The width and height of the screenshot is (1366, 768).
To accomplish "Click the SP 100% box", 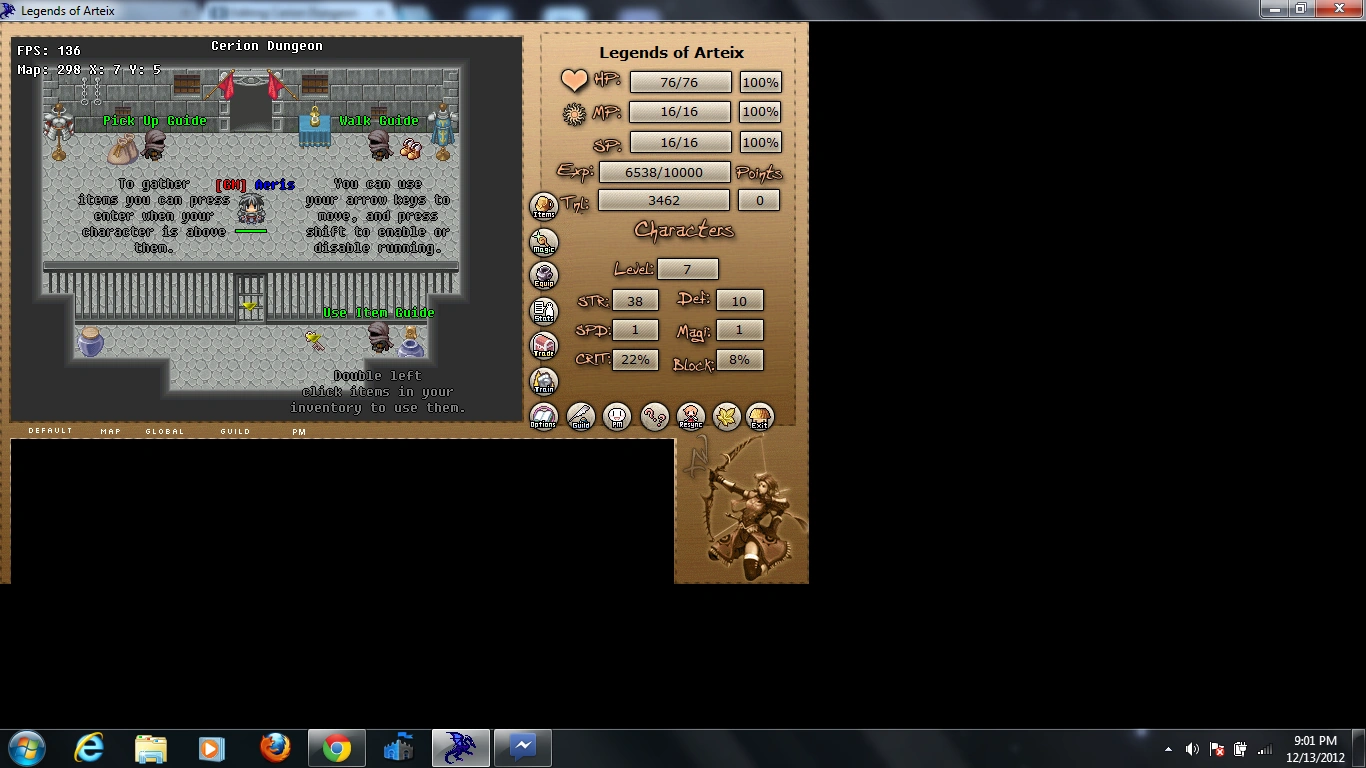I will point(761,142).
